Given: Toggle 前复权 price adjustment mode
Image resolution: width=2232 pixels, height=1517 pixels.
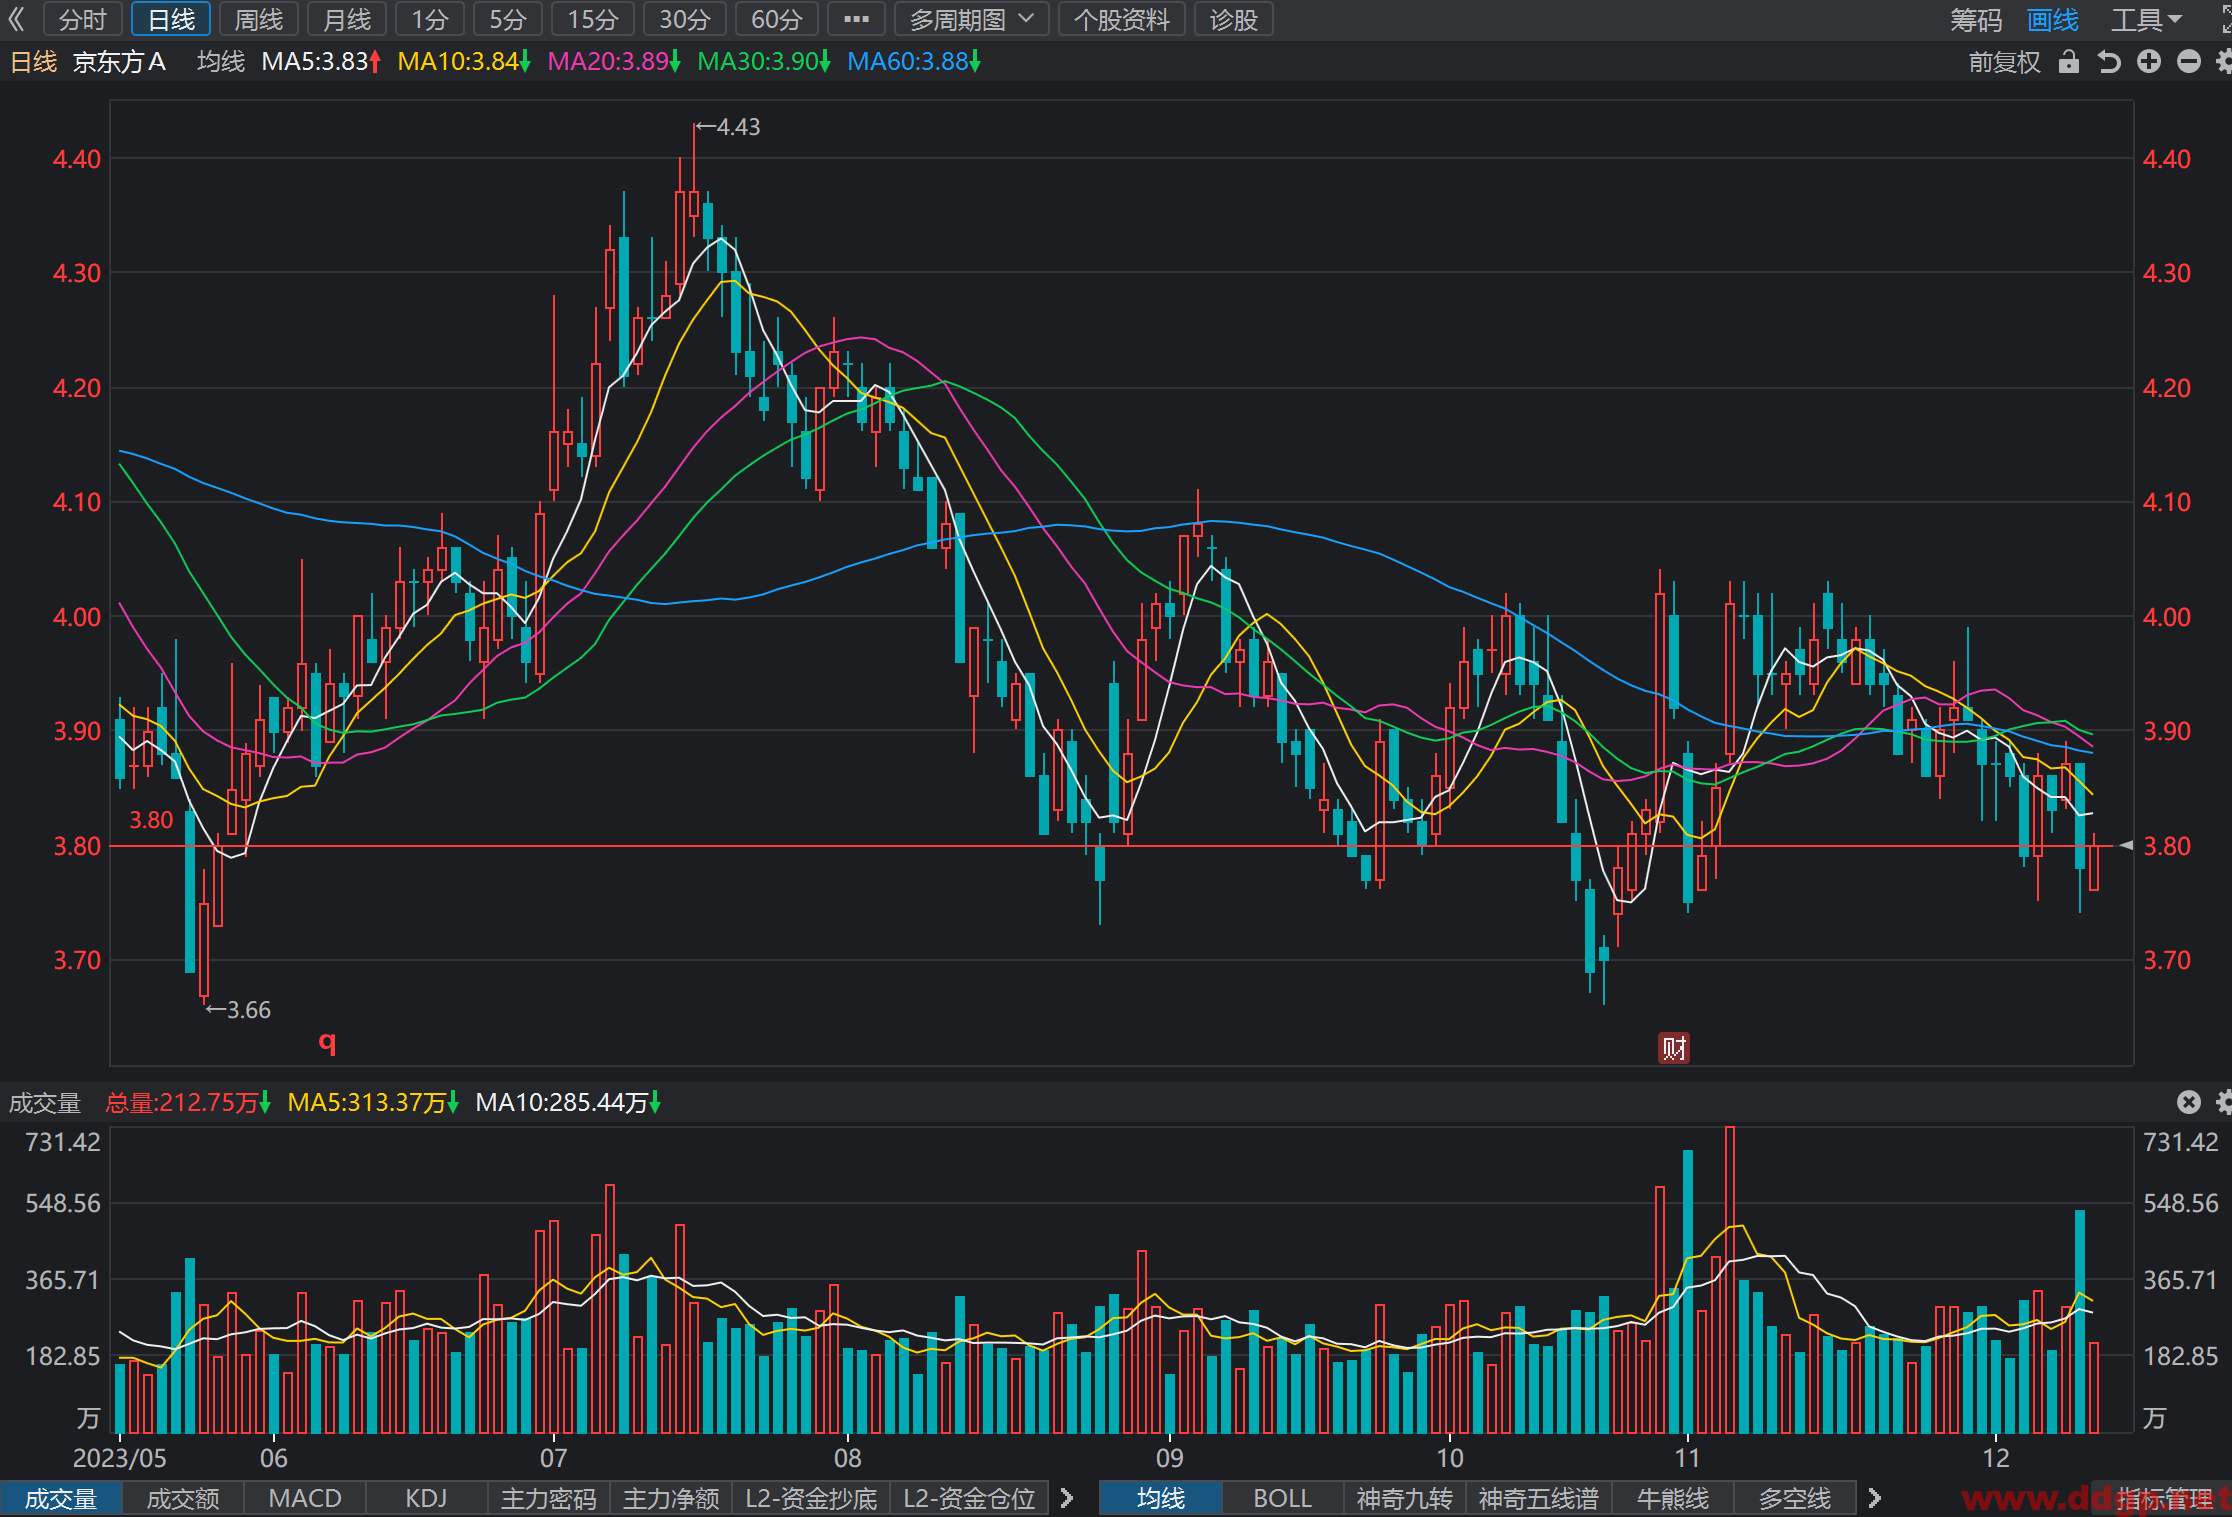Looking at the screenshot, I should point(2004,62).
